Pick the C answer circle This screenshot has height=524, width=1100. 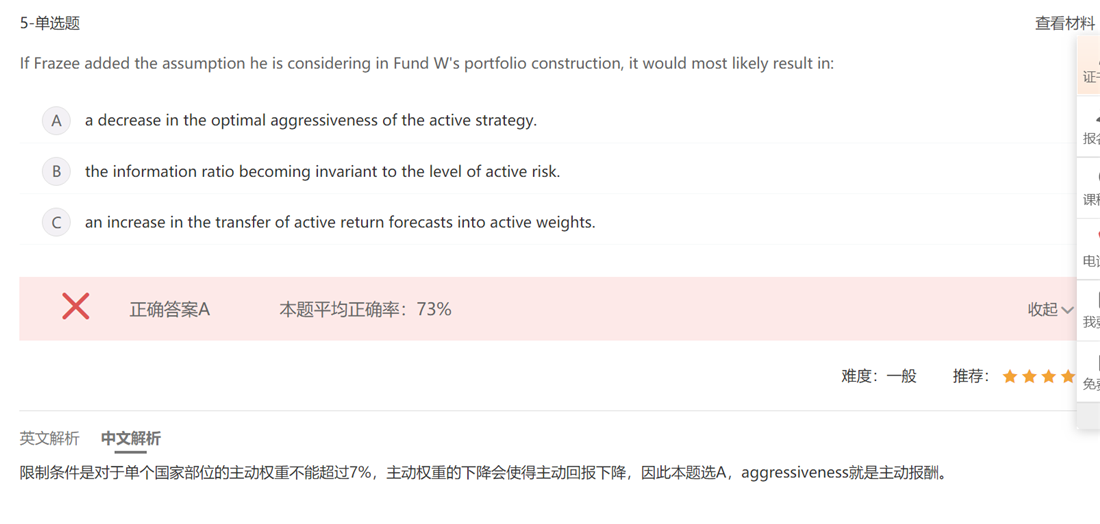click(56, 223)
